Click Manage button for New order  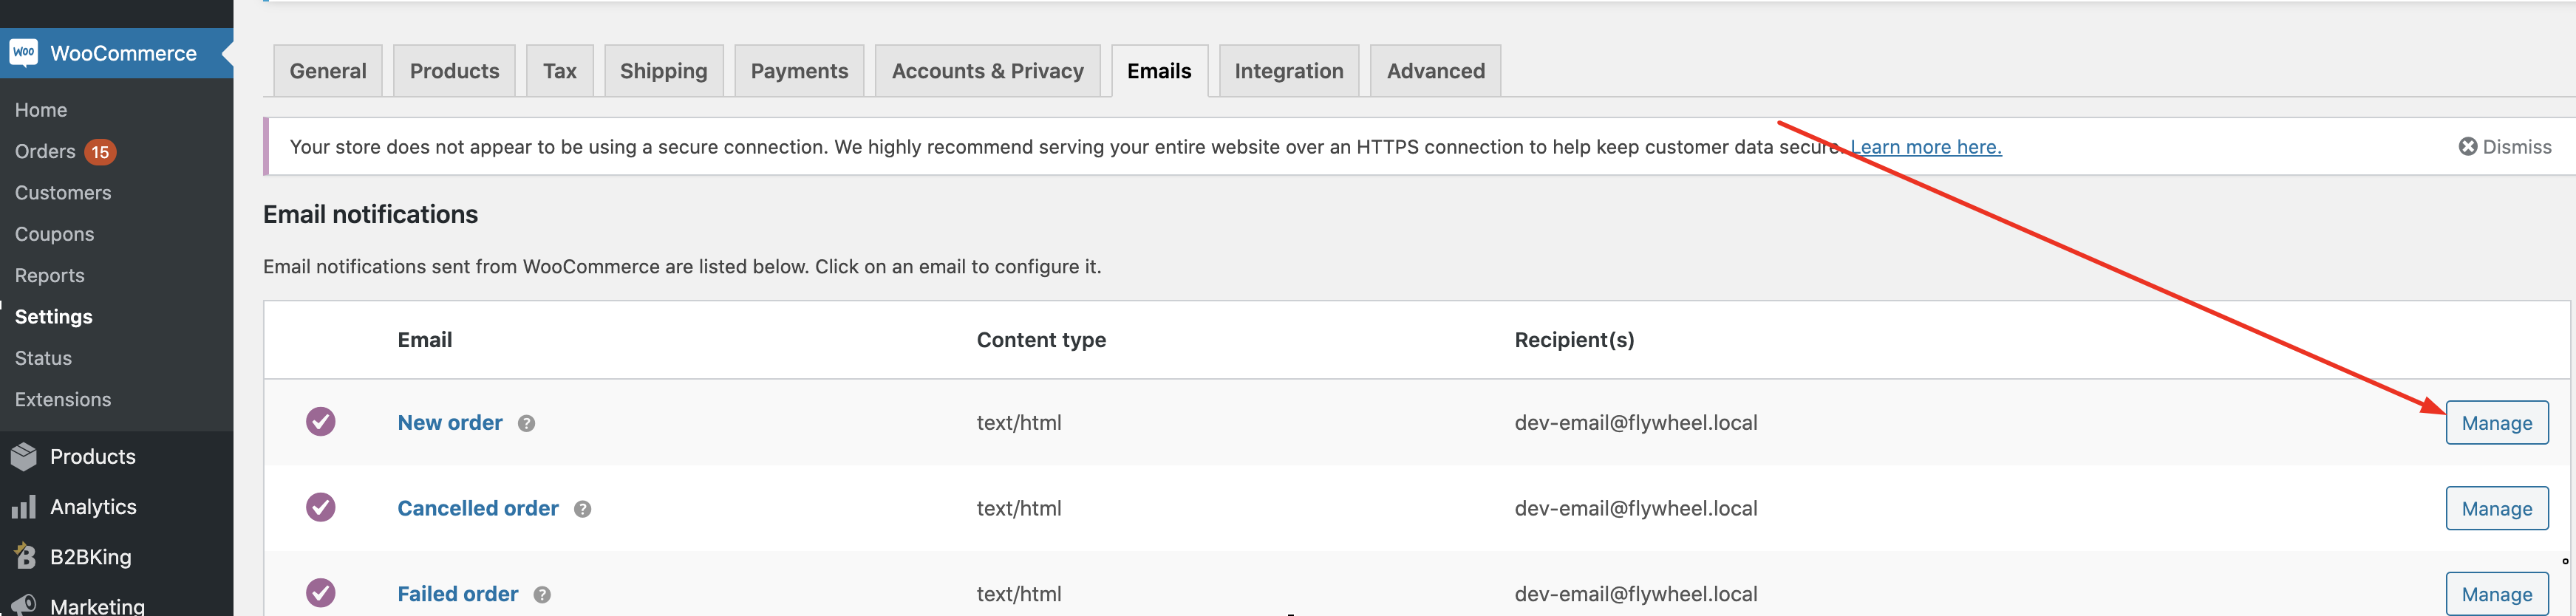tap(2496, 423)
